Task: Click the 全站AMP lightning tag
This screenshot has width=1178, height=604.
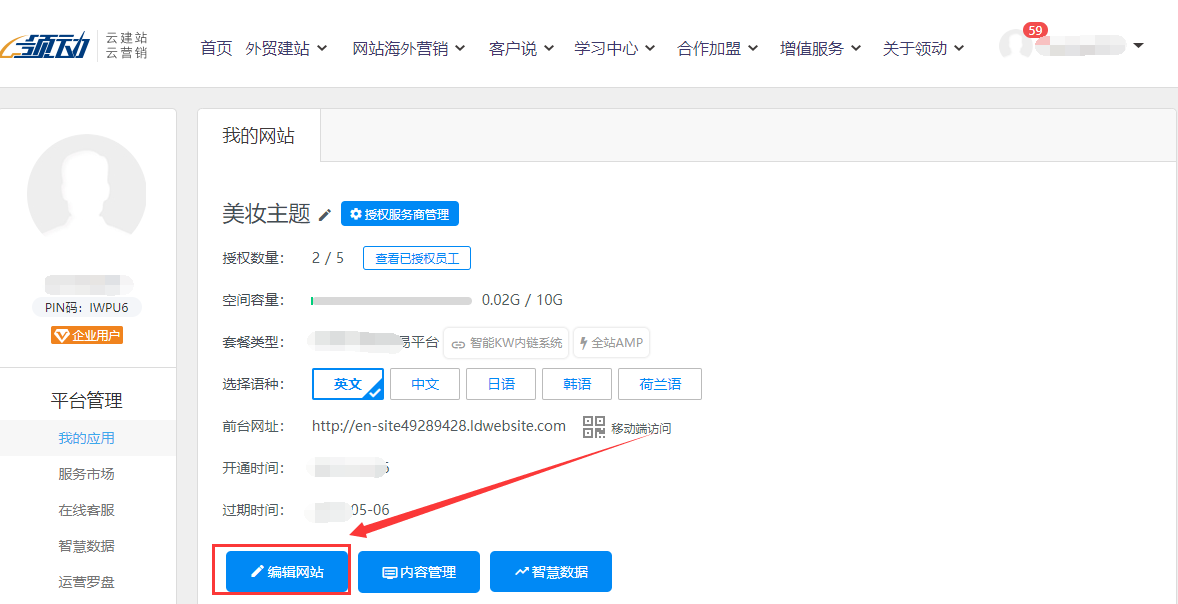Action: coord(611,343)
